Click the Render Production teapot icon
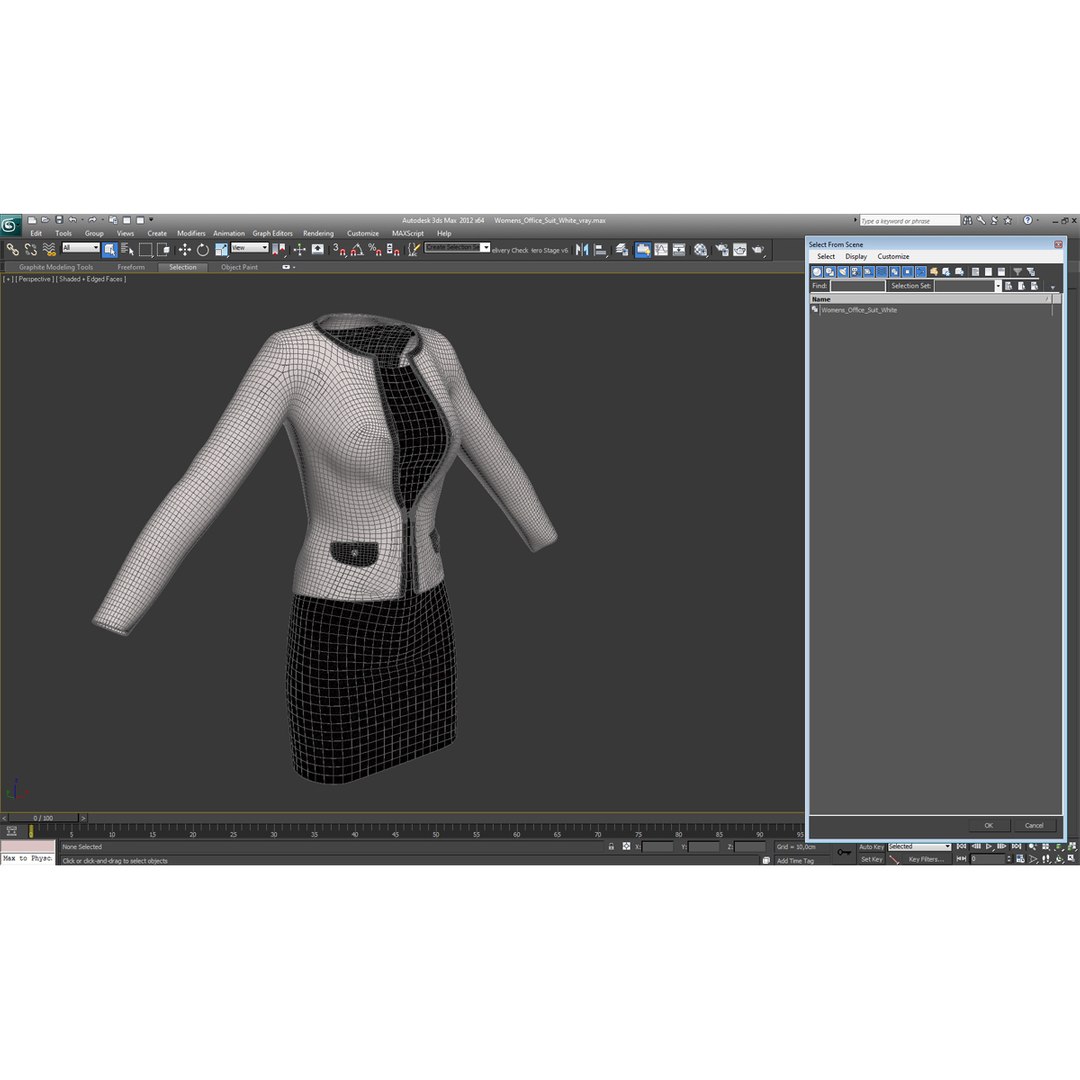Image resolution: width=1080 pixels, height=1080 pixels. [758, 249]
